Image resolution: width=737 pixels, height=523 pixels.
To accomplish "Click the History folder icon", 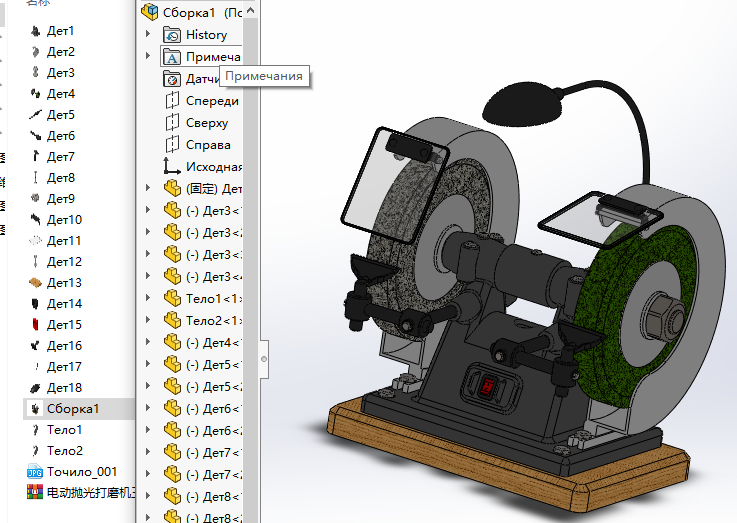I will [x=172, y=35].
